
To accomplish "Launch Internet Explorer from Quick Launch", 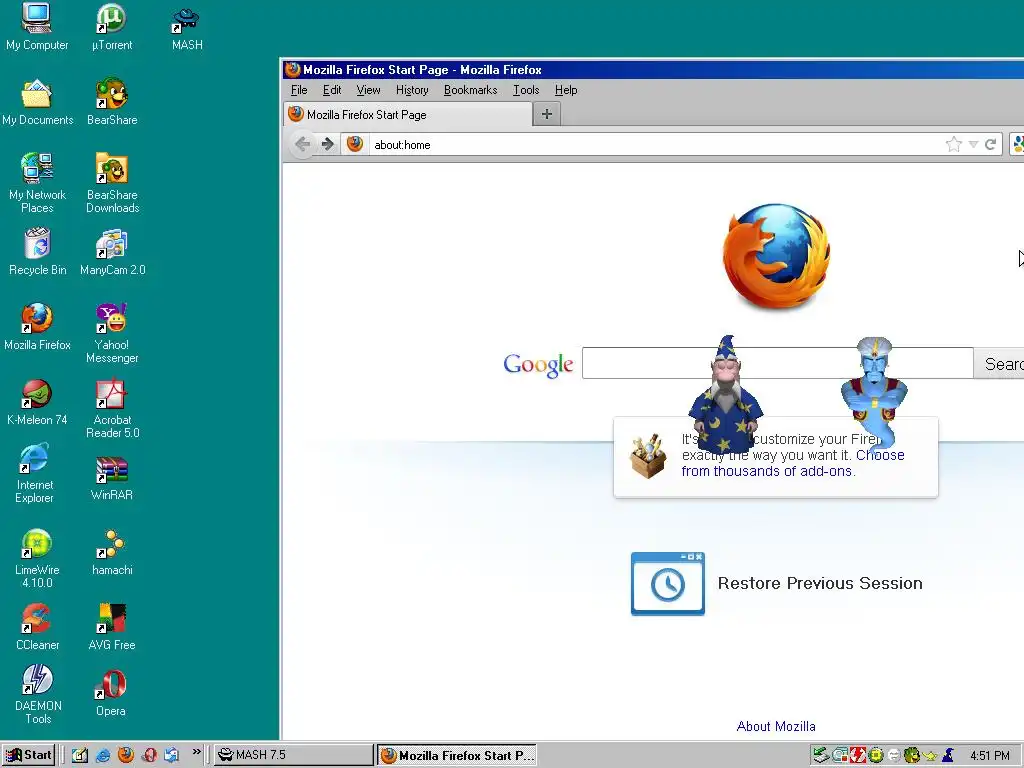I will 103,755.
